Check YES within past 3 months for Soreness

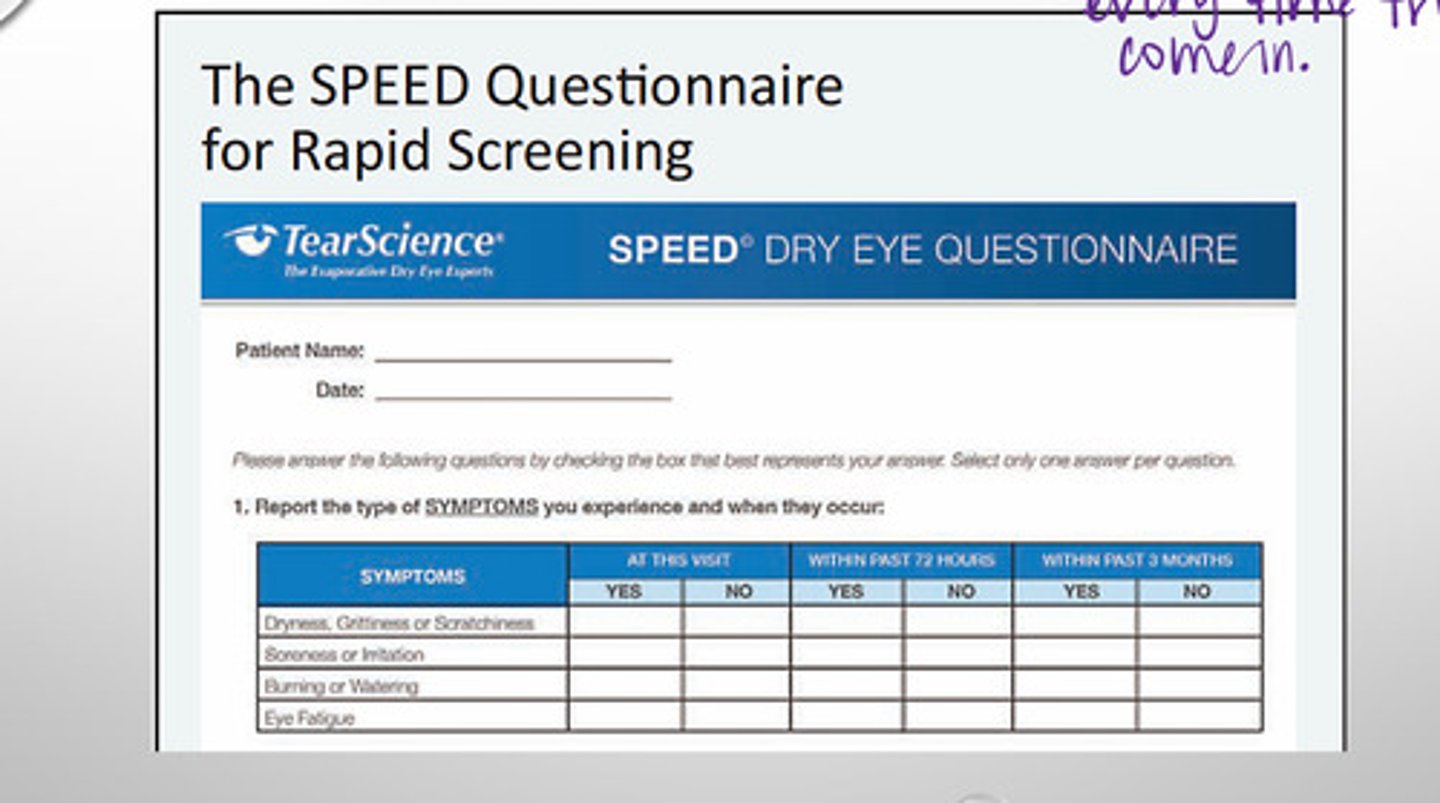1075,654
